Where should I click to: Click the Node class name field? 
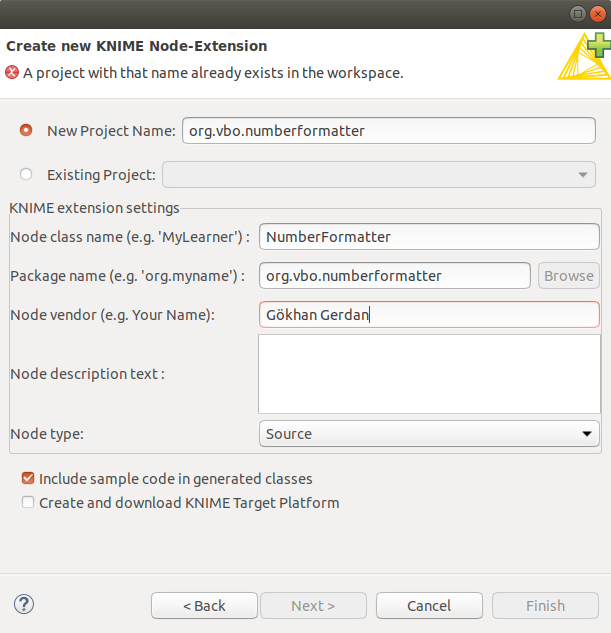pyautogui.click(x=429, y=237)
